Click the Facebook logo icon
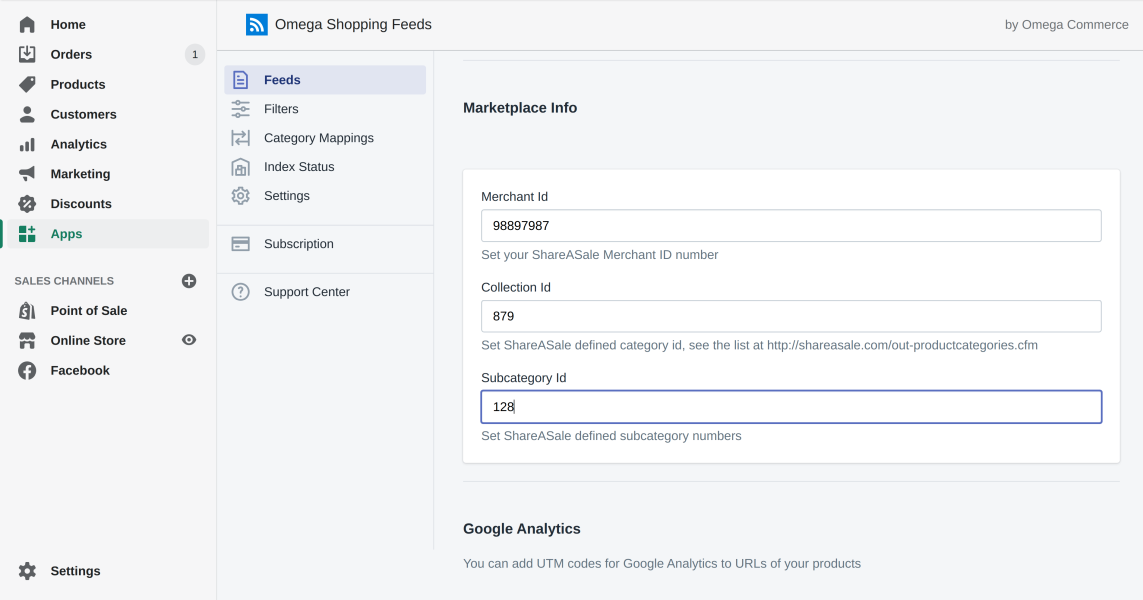 click(x=27, y=370)
